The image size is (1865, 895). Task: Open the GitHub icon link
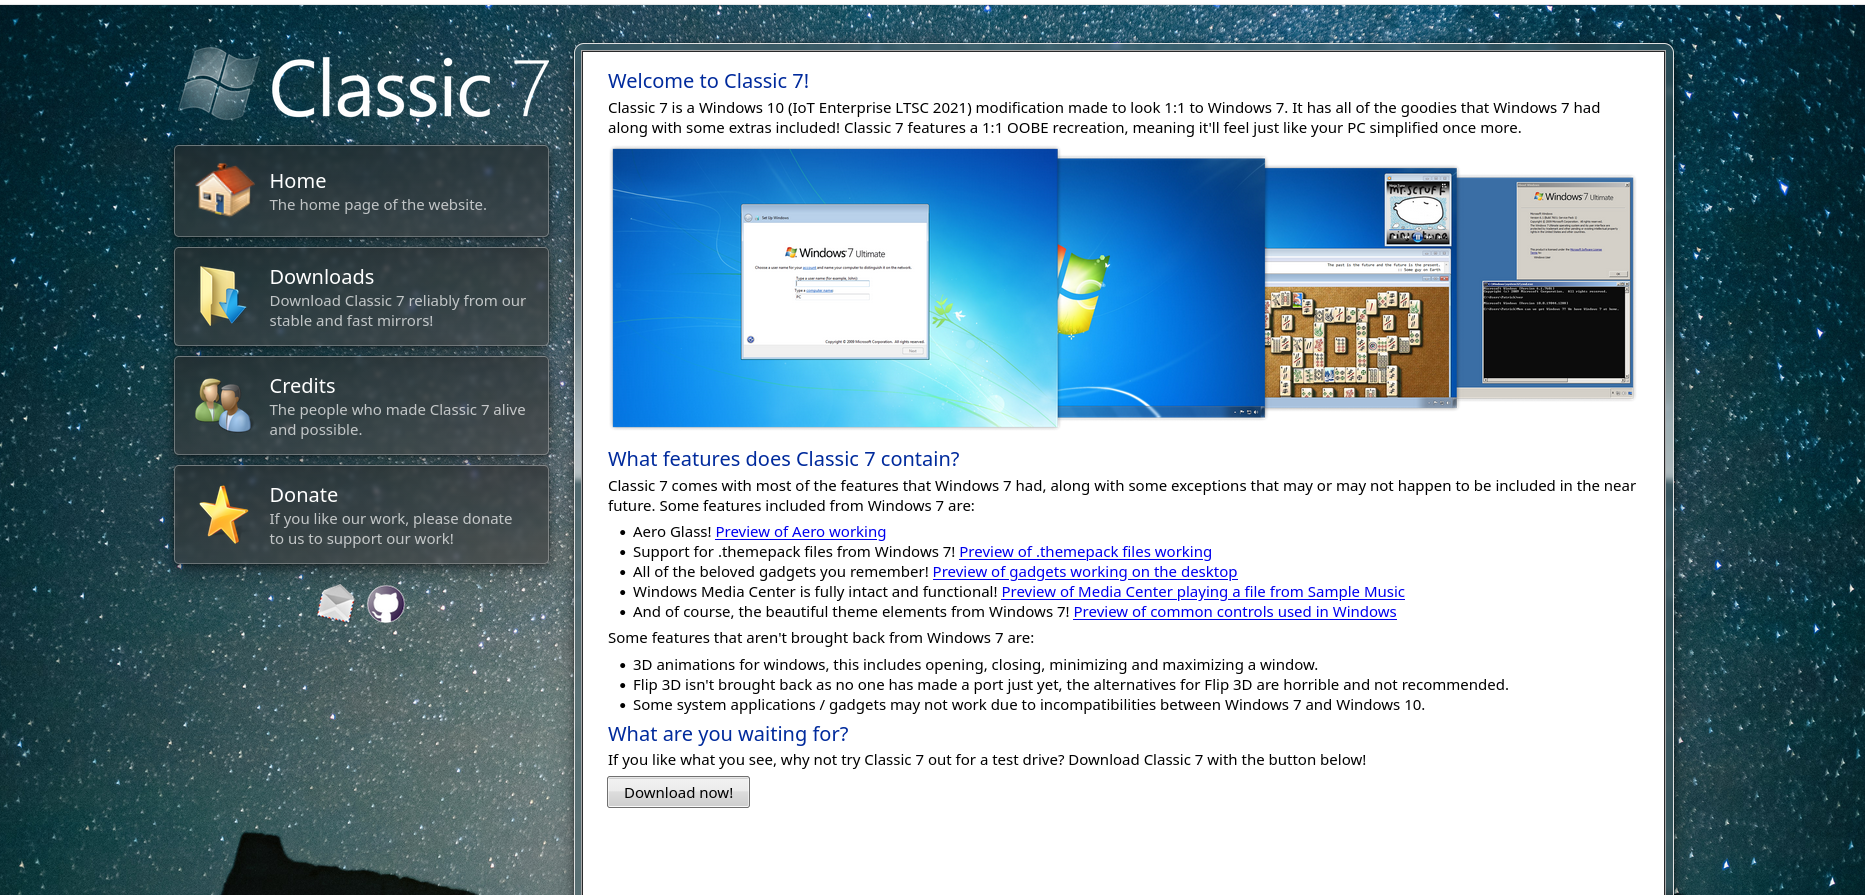(386, 604)
